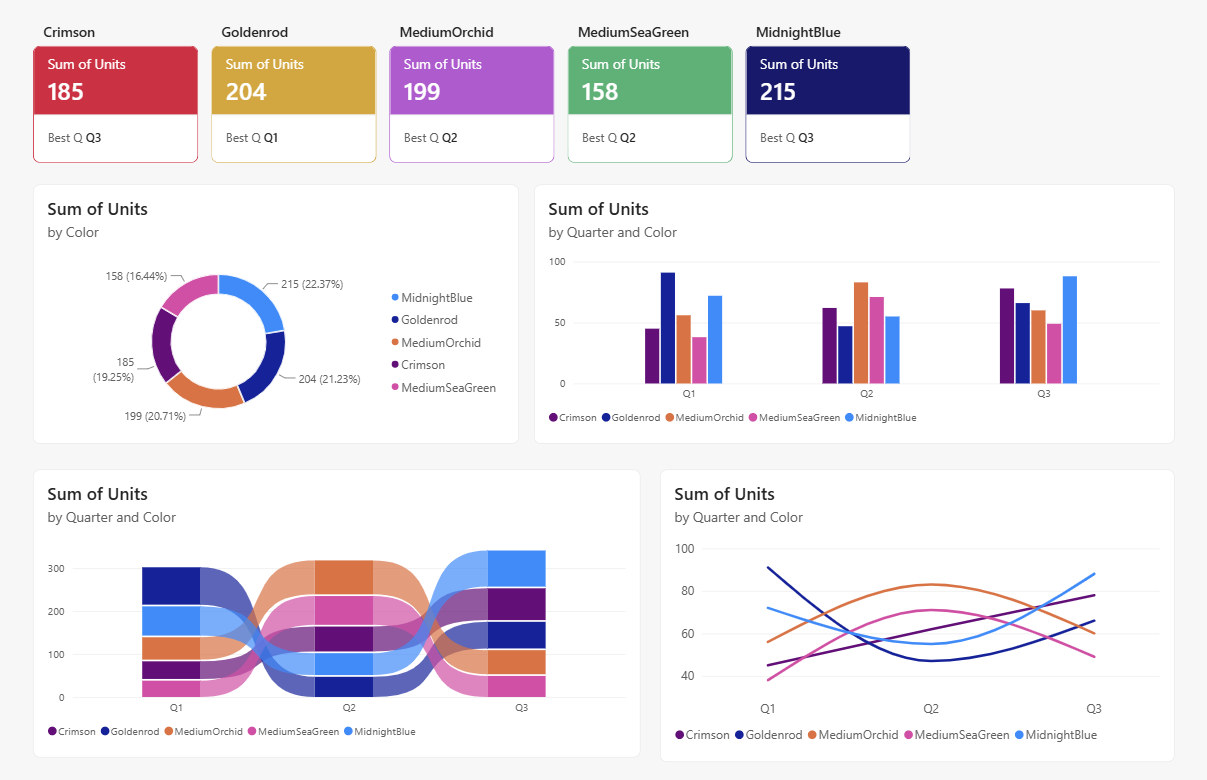
Task: Click the tall dark blue Goldenrod bar in Q1
Action: [668, 328]
